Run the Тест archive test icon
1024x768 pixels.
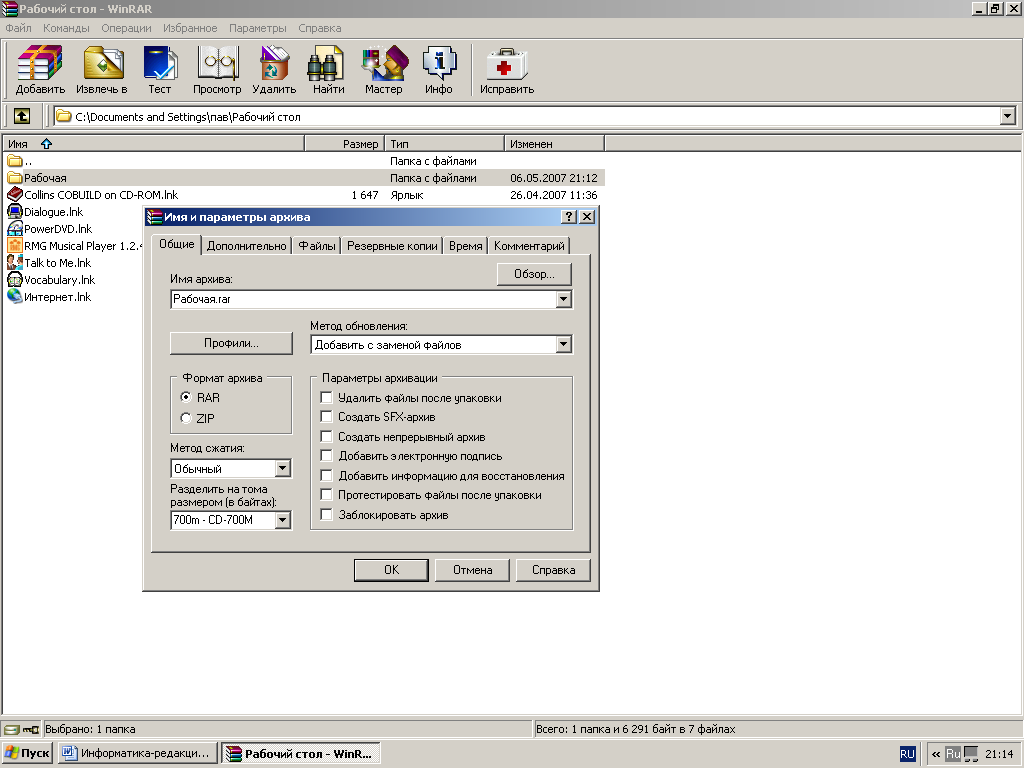point(159,70)
